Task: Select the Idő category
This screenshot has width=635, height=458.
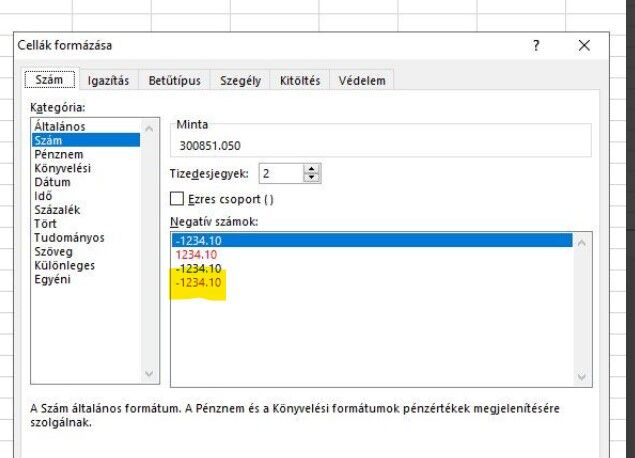Action: (x=86, y=196)
